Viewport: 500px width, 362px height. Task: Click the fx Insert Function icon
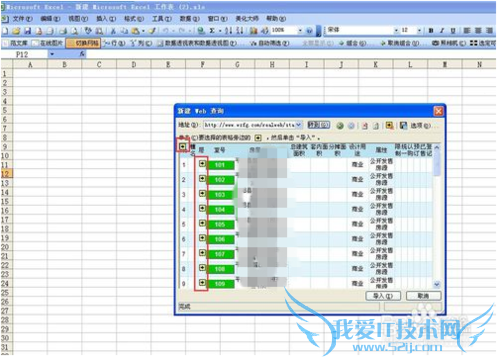(82, 54)
